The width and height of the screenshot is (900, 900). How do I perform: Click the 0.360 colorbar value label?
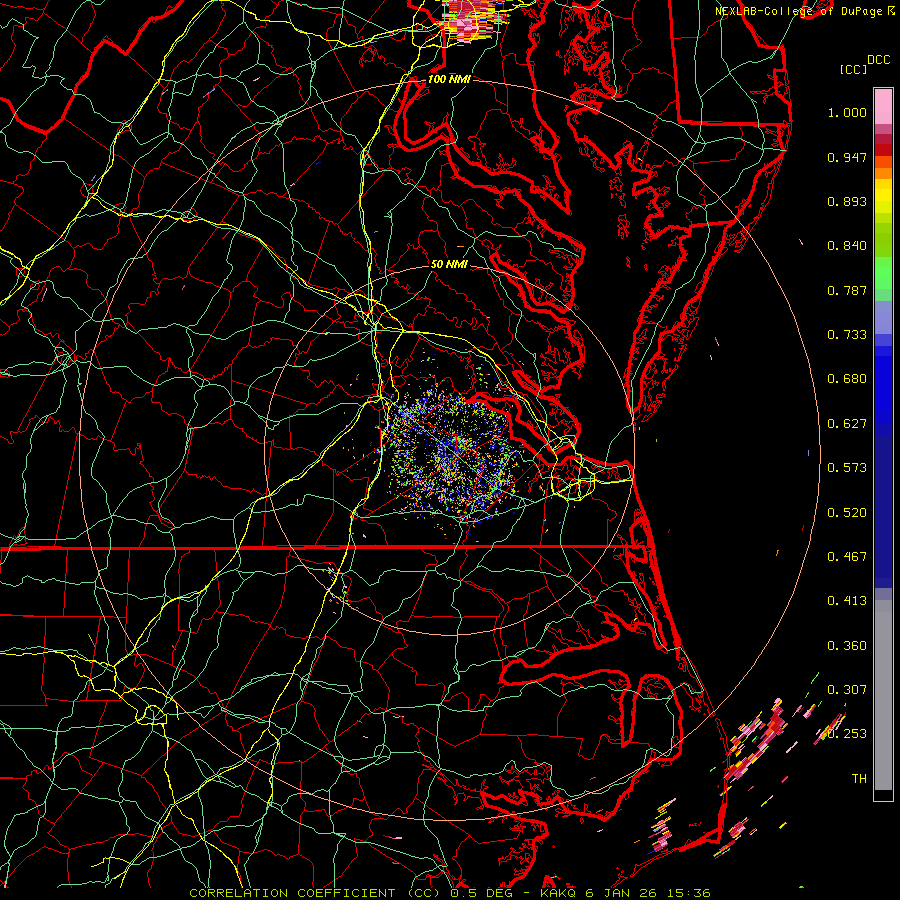tap(847, 646)
